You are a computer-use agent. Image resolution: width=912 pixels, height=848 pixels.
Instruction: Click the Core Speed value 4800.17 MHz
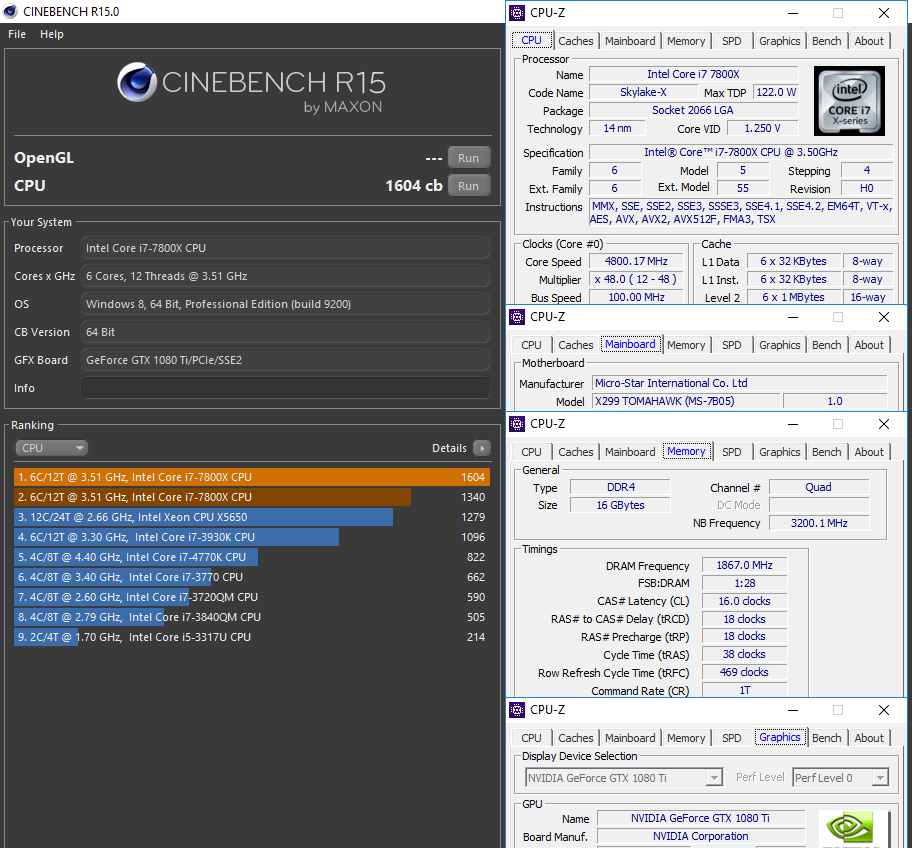(x=636, y=262)
